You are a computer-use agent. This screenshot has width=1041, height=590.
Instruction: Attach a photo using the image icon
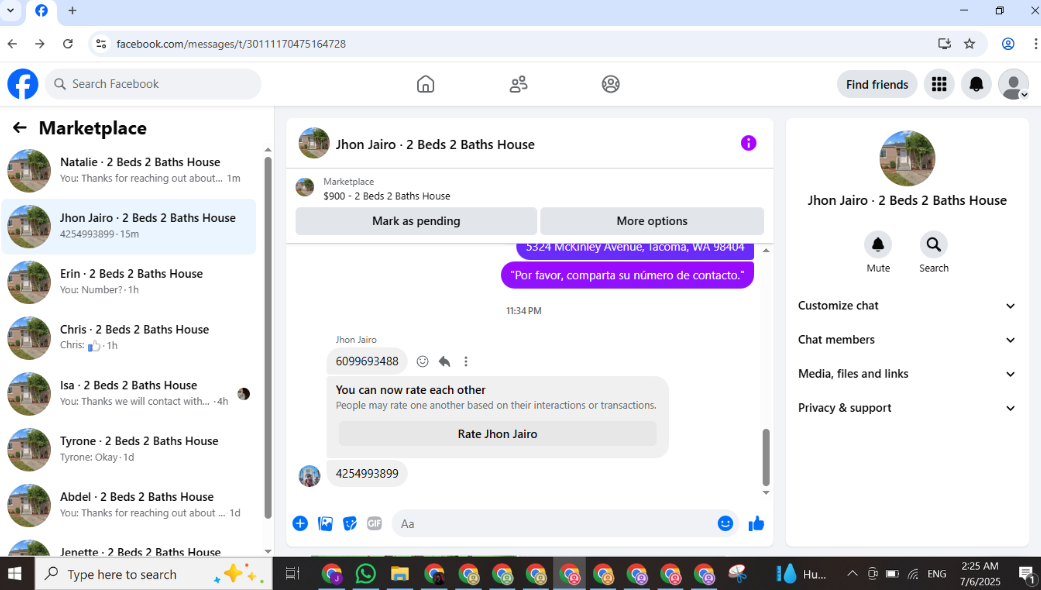tap(325, 524)
